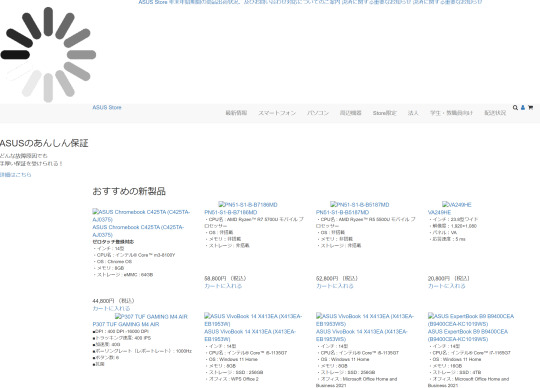The image size is (540, 388).
Task: Select the 52,800円（税込）price text
Action: 337,278
